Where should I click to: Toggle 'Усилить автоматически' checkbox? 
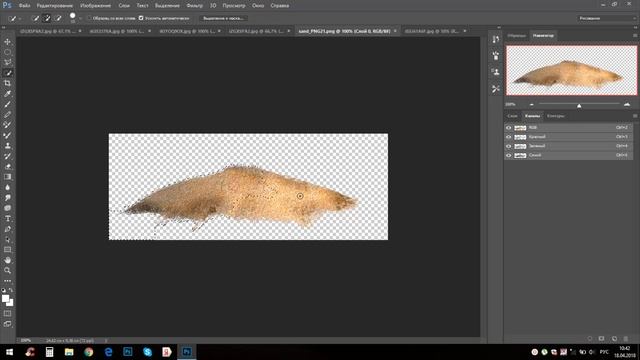point(141,18)
